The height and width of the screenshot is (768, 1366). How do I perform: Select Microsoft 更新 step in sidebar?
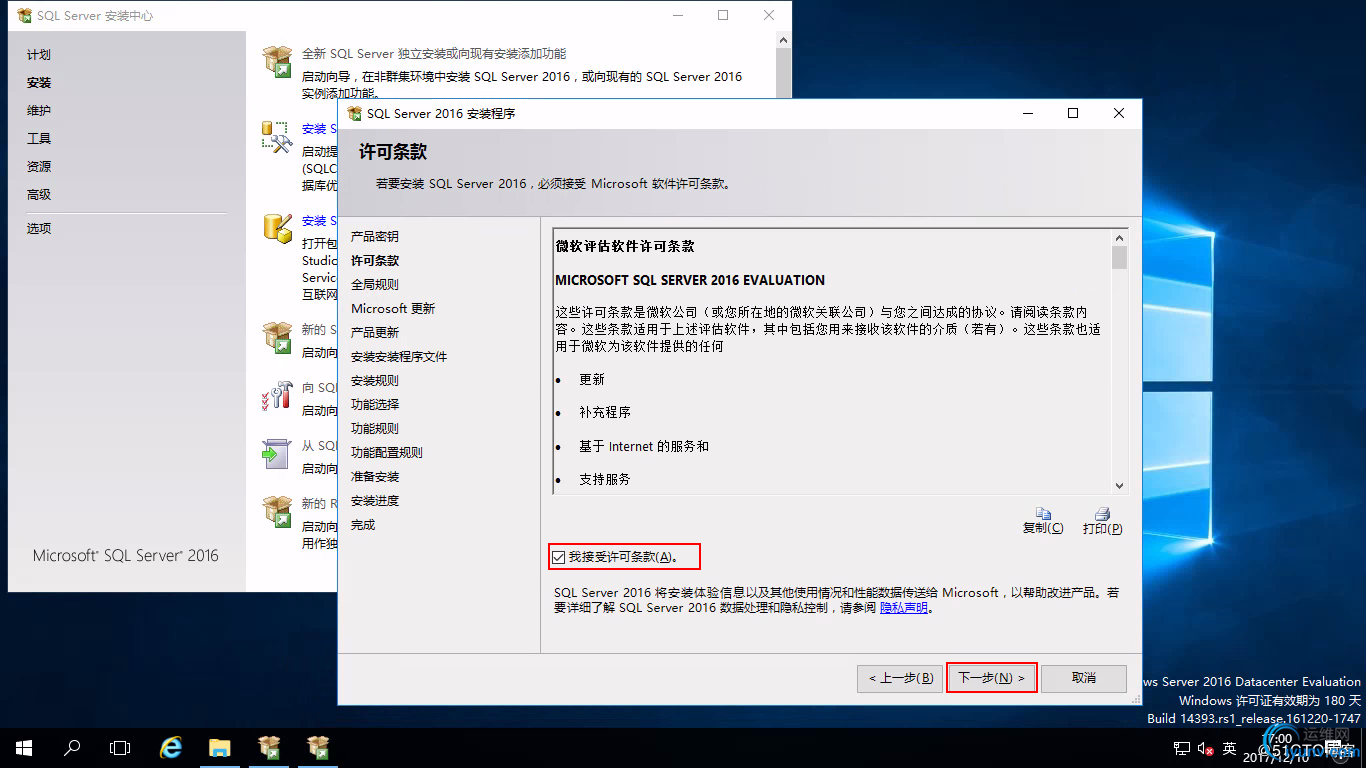pyautogui.click(x=393, y=308)
